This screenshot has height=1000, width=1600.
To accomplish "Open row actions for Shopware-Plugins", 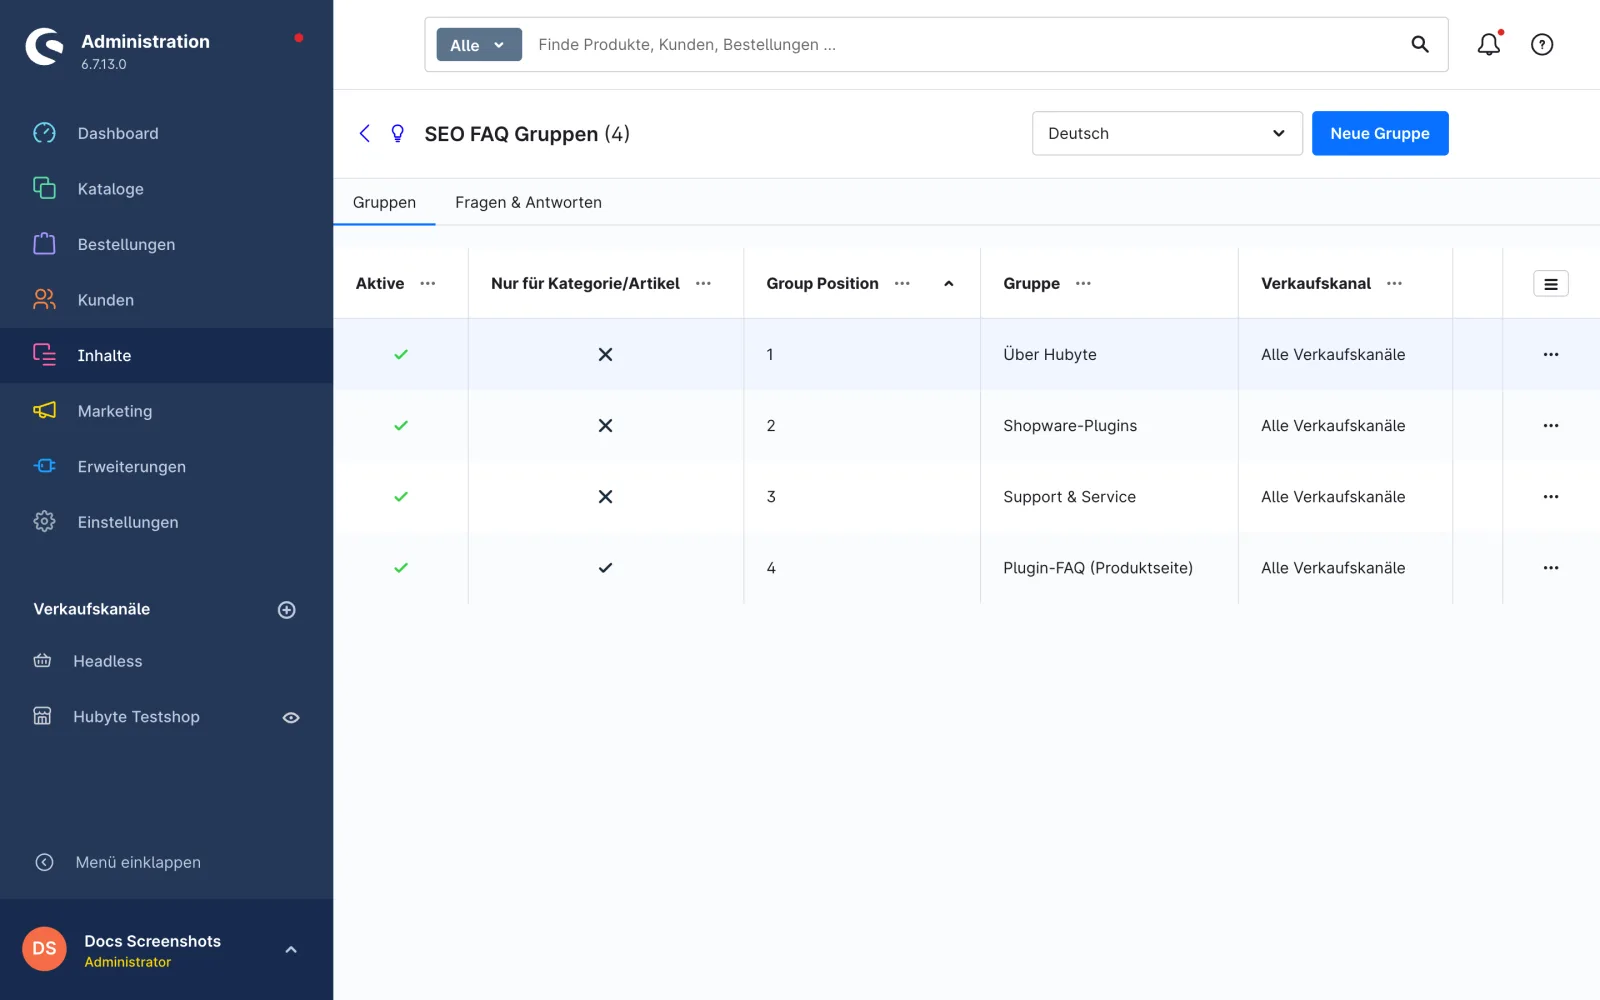I will point(1551,425).
